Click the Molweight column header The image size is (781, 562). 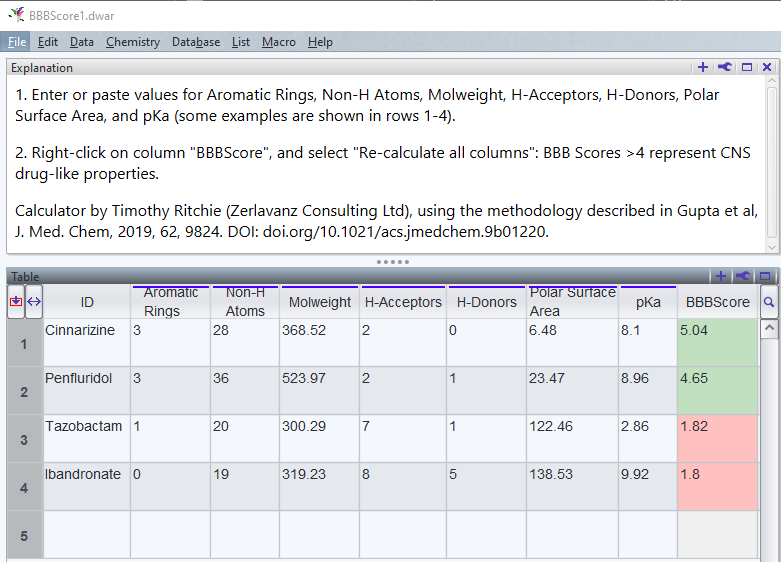(319, 302)
